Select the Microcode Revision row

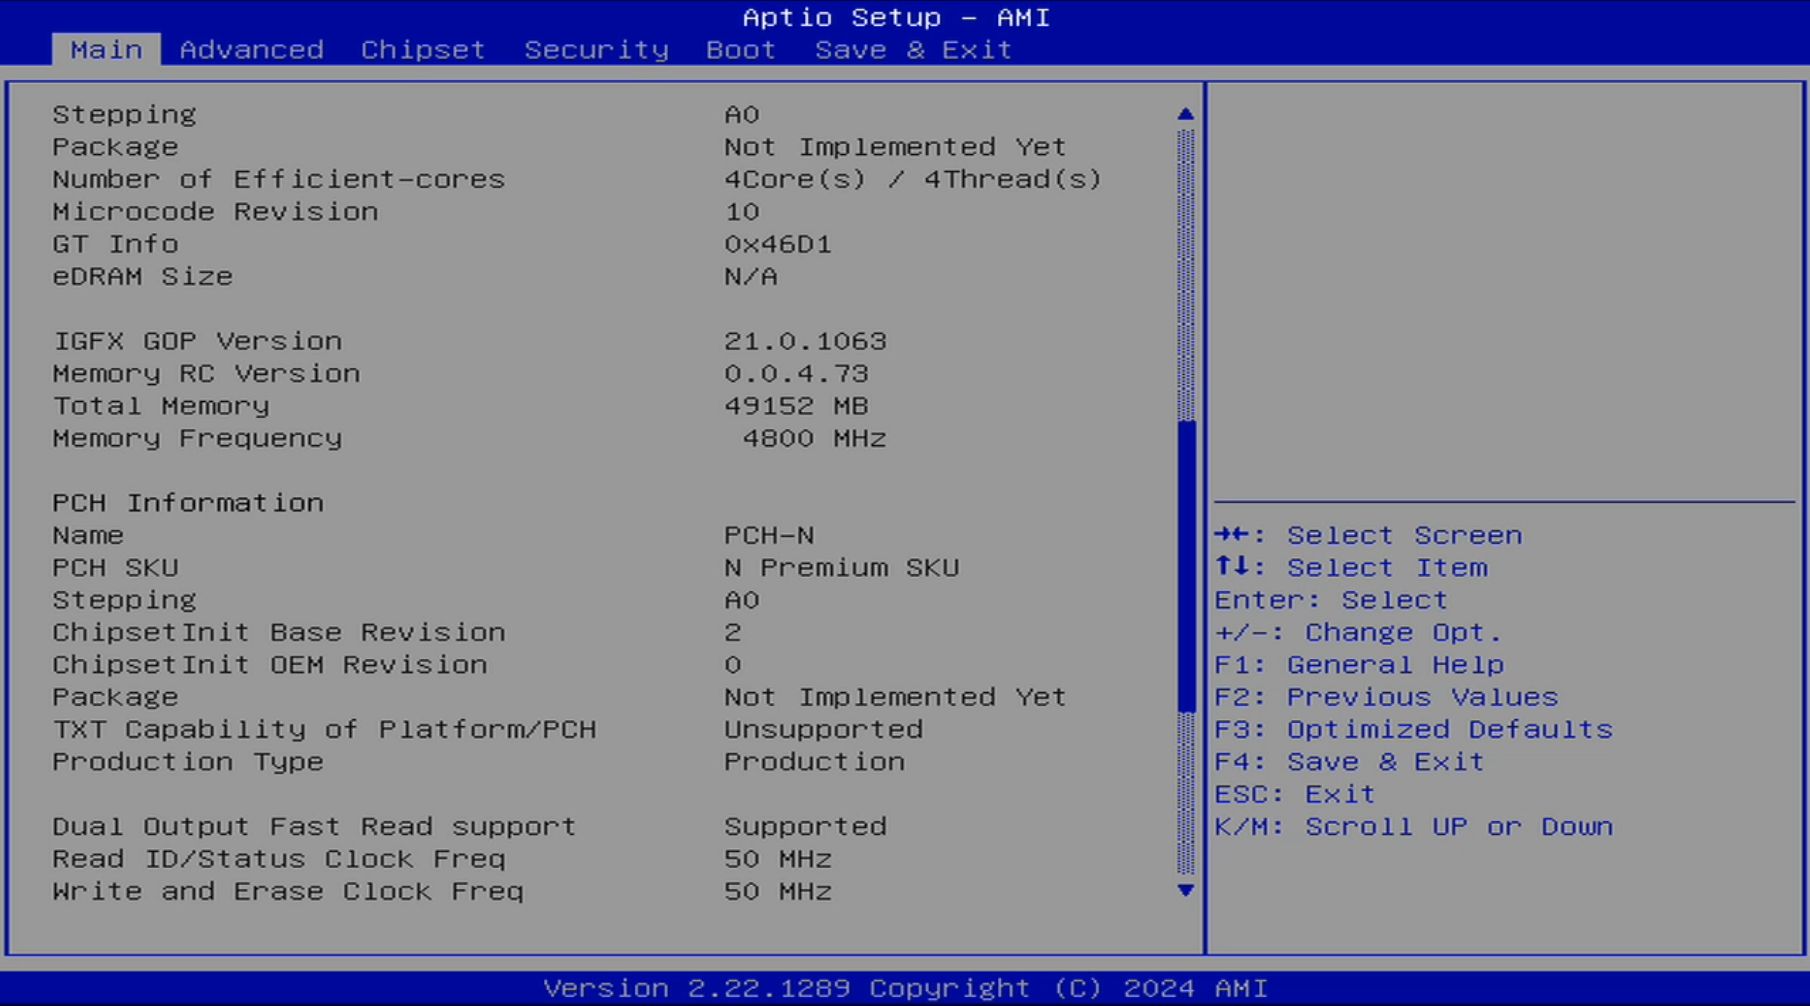pyautogui.click(x=215, y=212)
